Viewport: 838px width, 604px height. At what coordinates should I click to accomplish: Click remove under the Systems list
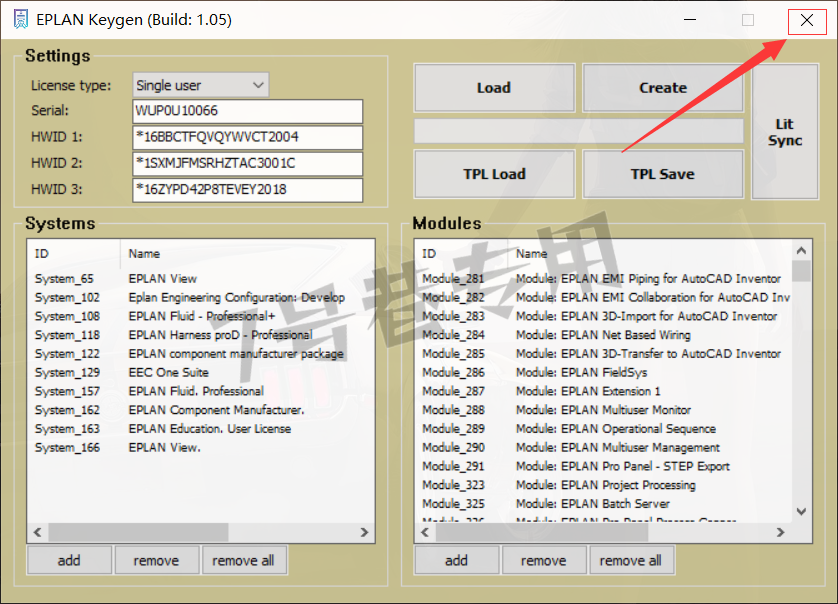(x=157, y=560)
